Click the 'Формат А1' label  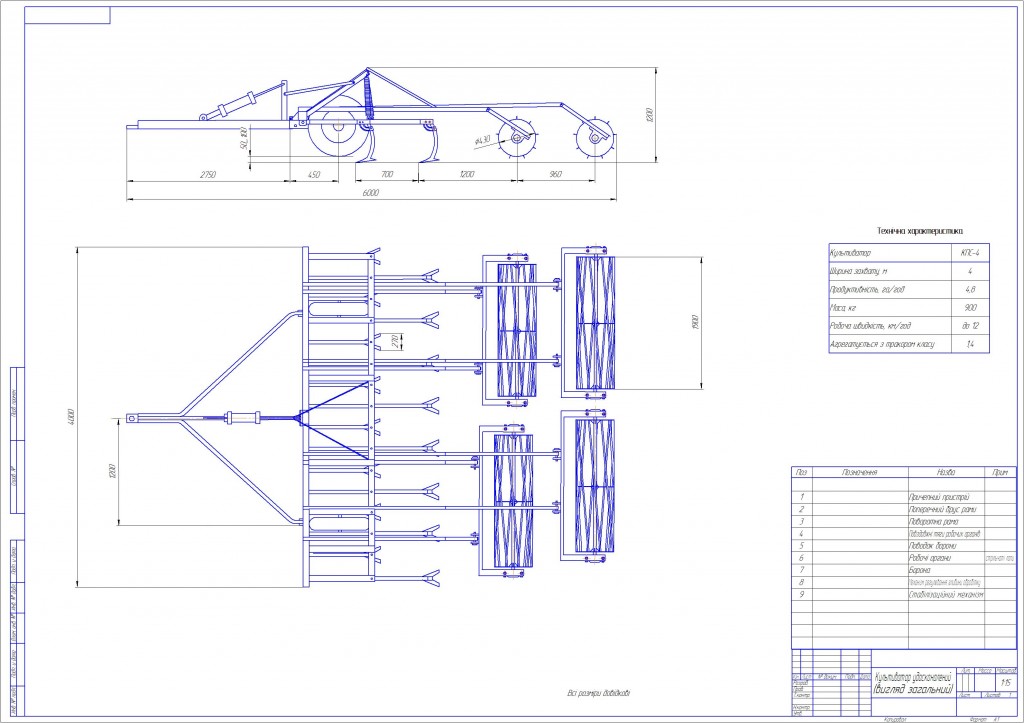click(986, 719)
